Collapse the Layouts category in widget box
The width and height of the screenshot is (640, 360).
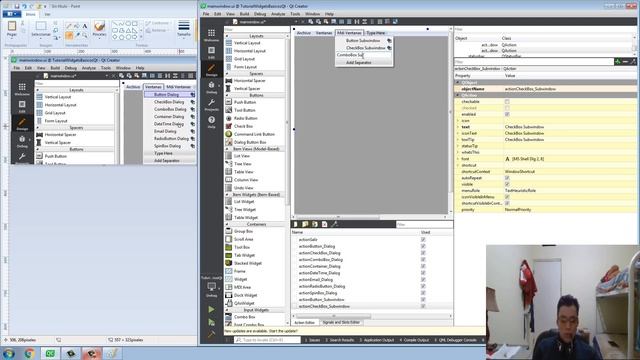(x=227, y=36)
